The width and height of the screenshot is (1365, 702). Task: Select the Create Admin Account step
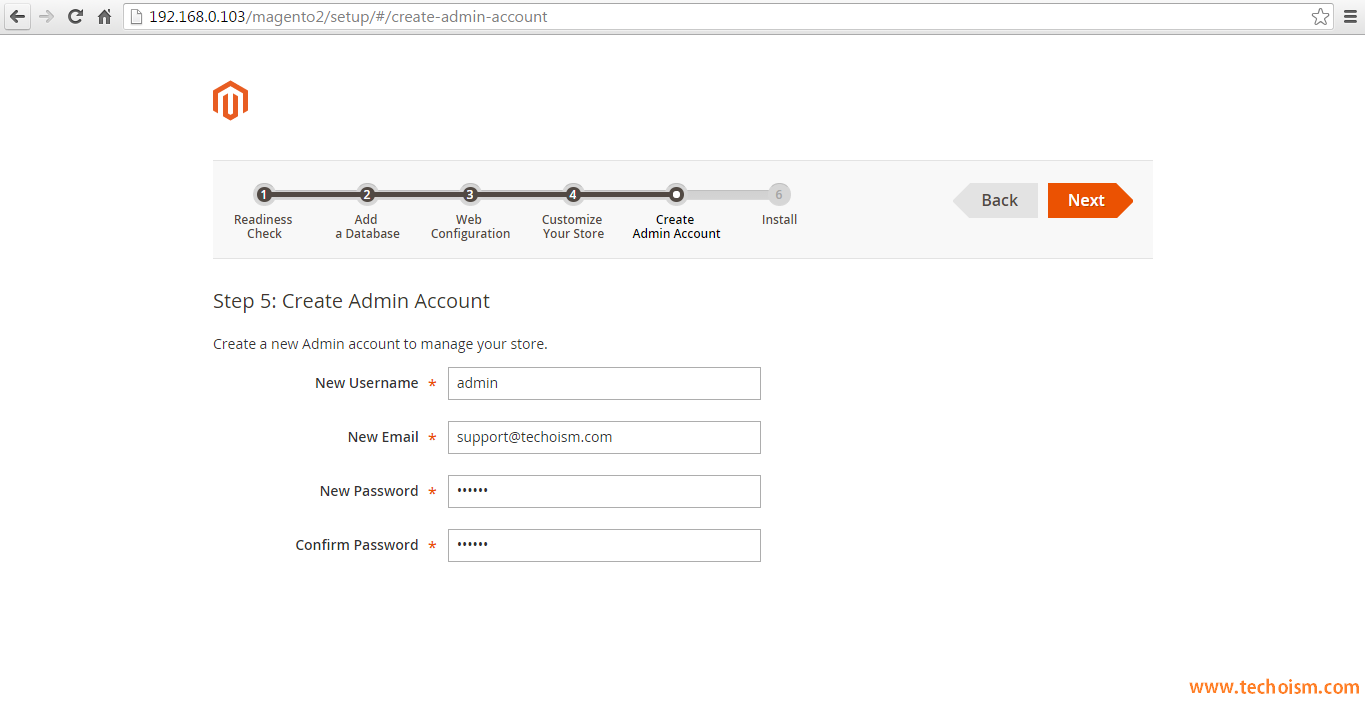coord(676,213)
